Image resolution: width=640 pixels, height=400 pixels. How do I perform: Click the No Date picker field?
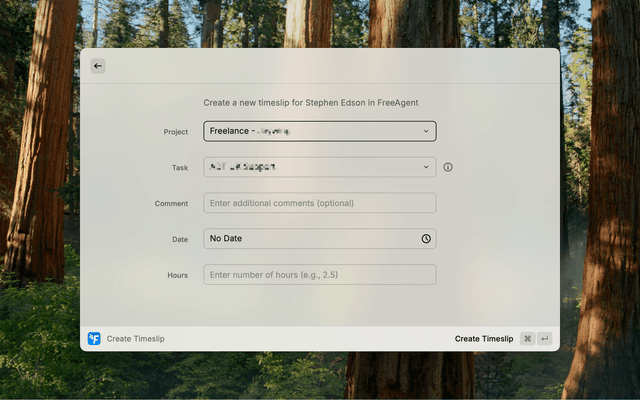pyautogui.click(x=310, y=239)
